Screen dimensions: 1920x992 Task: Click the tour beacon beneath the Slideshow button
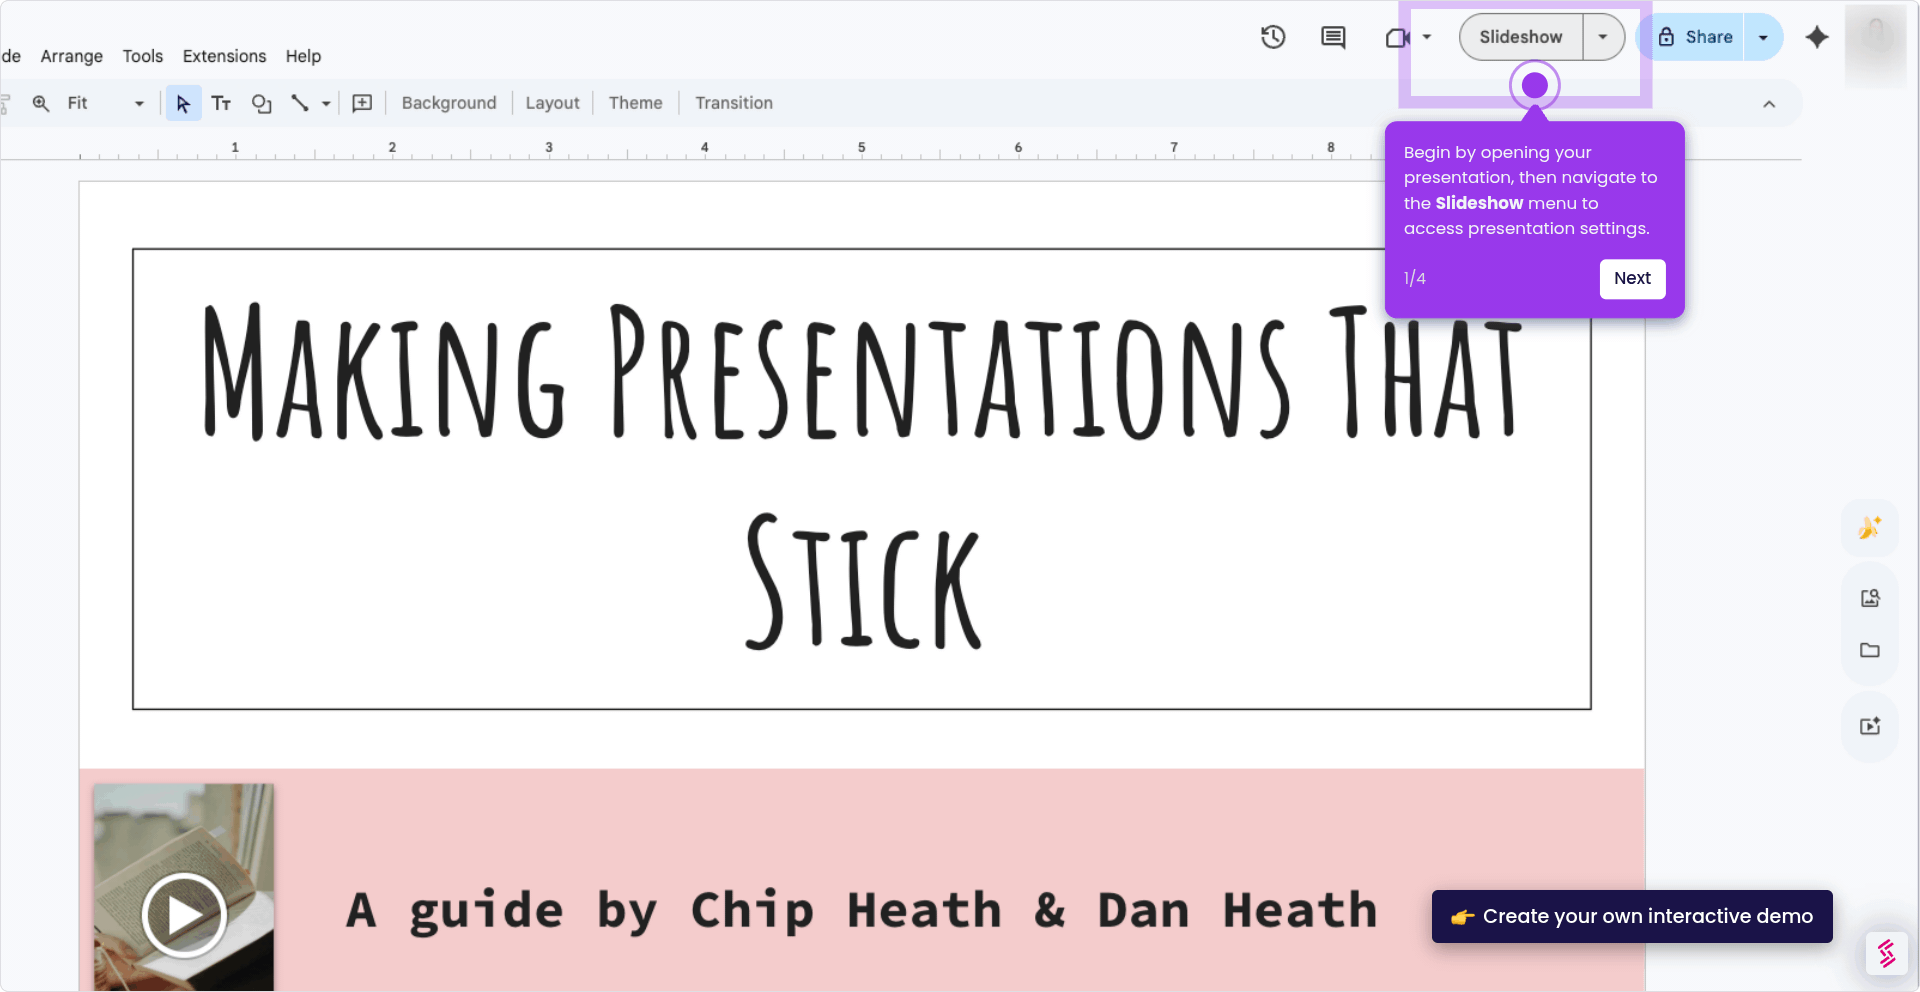1534,86
